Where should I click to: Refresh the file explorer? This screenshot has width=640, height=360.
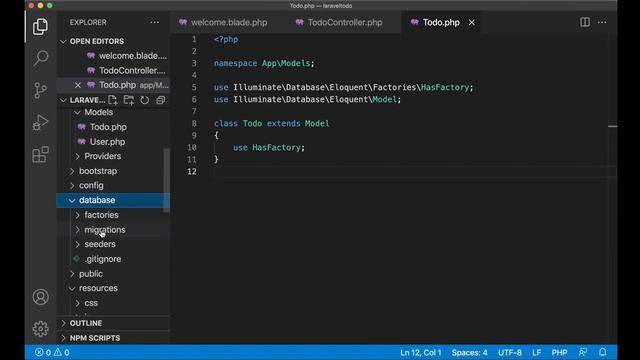(145, 100)
